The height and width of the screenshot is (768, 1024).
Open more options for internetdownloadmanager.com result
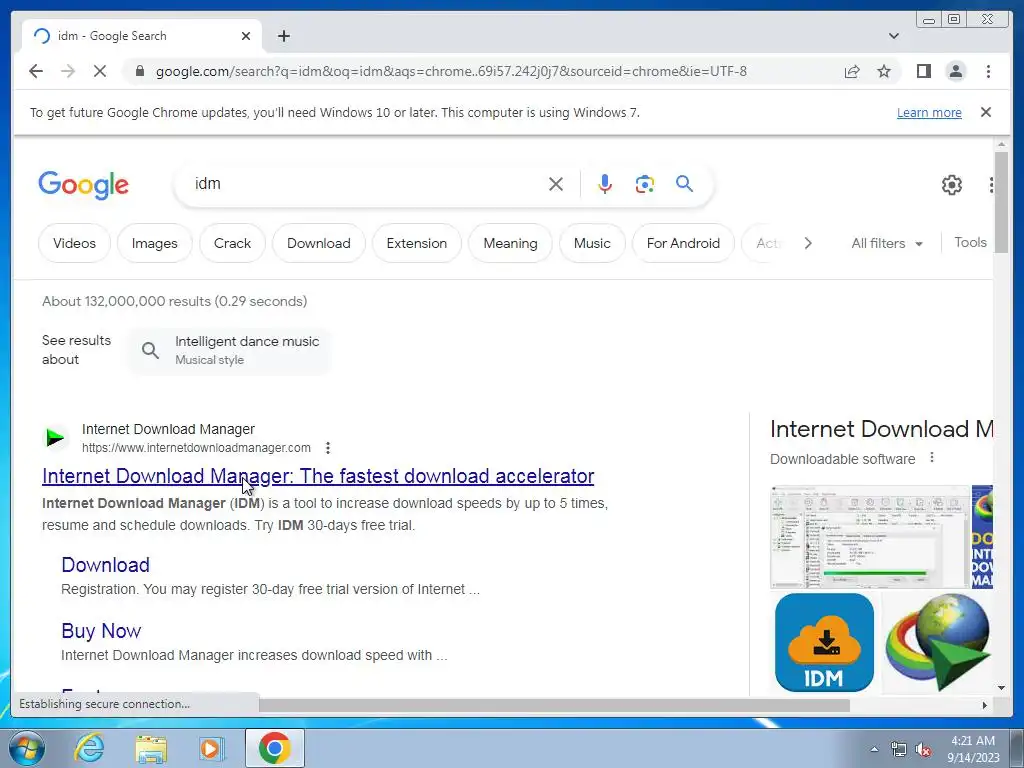(x=328, y=448)
